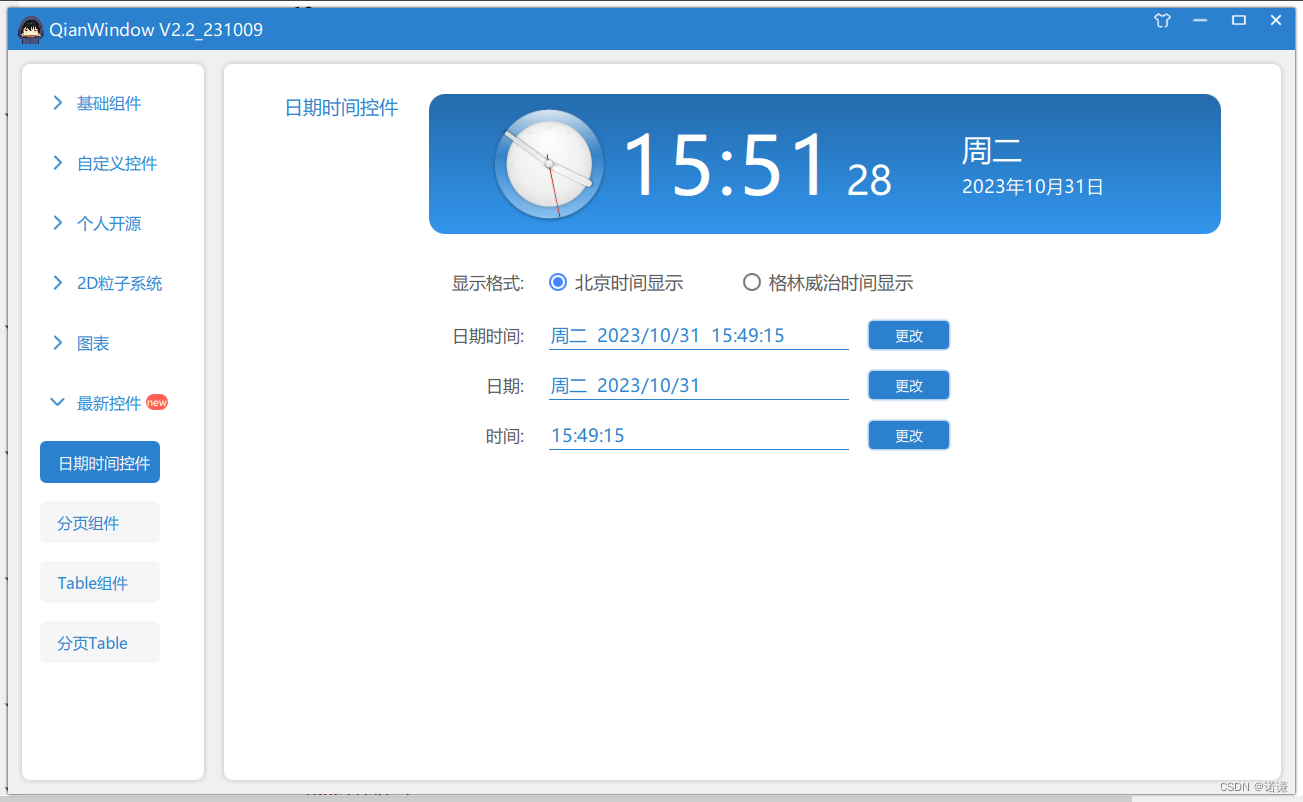
Task: Open the 分页组件 page
Action: pyautogui.click(x=99, y=522)
